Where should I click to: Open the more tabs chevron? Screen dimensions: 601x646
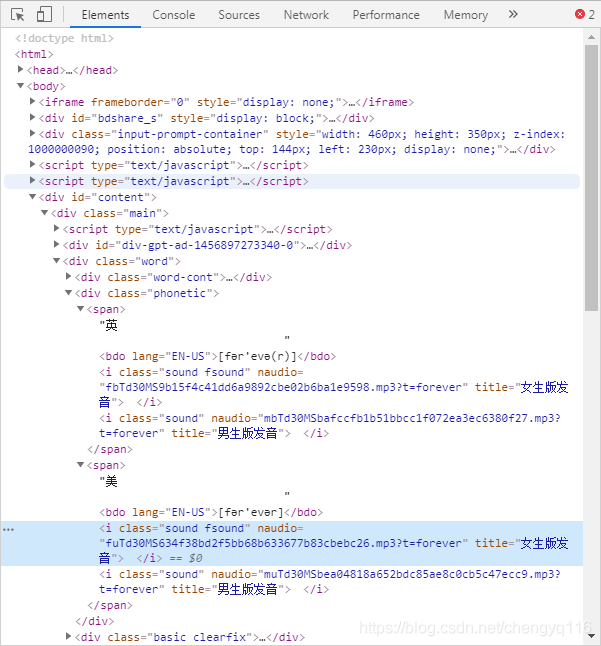click(513, 14)
